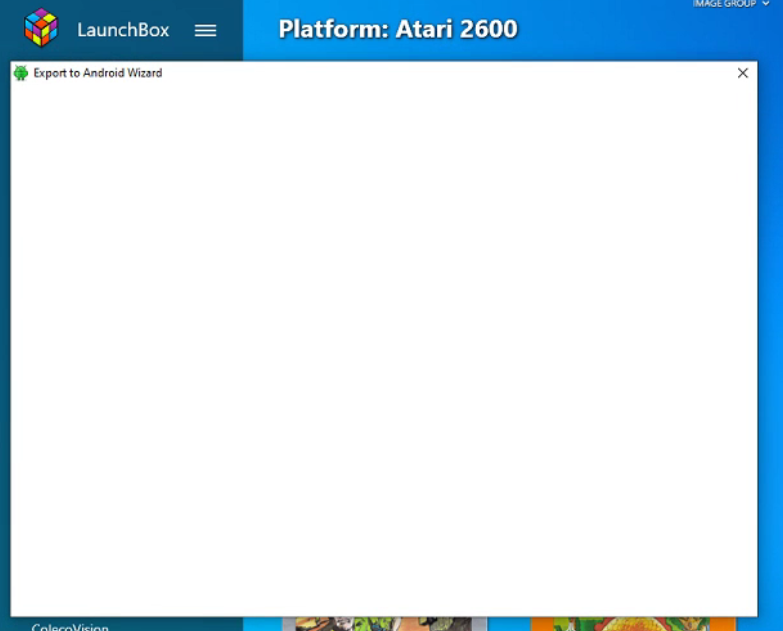Click the Platform: Atari 2600 heading
This screenshot has width=783, height=631.
[398, 29]
